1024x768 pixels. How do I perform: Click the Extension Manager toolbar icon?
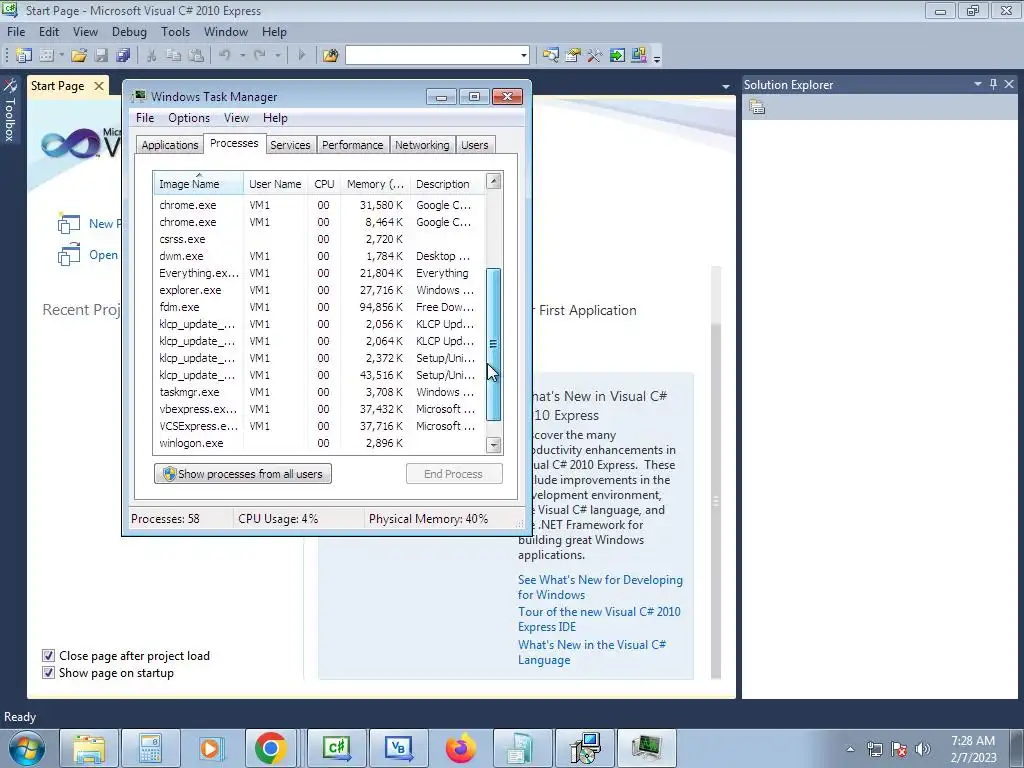639,56
